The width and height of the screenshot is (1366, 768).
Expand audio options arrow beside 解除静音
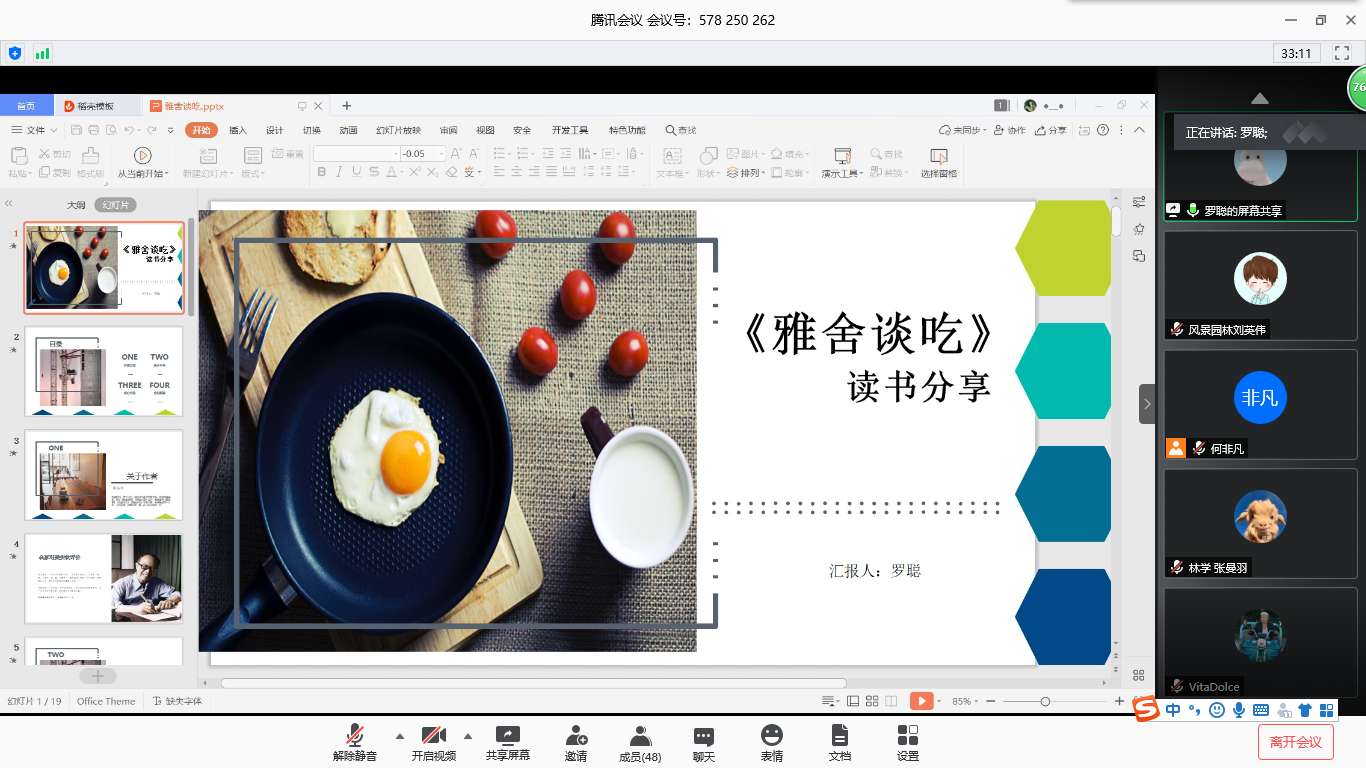click(400, 736)
